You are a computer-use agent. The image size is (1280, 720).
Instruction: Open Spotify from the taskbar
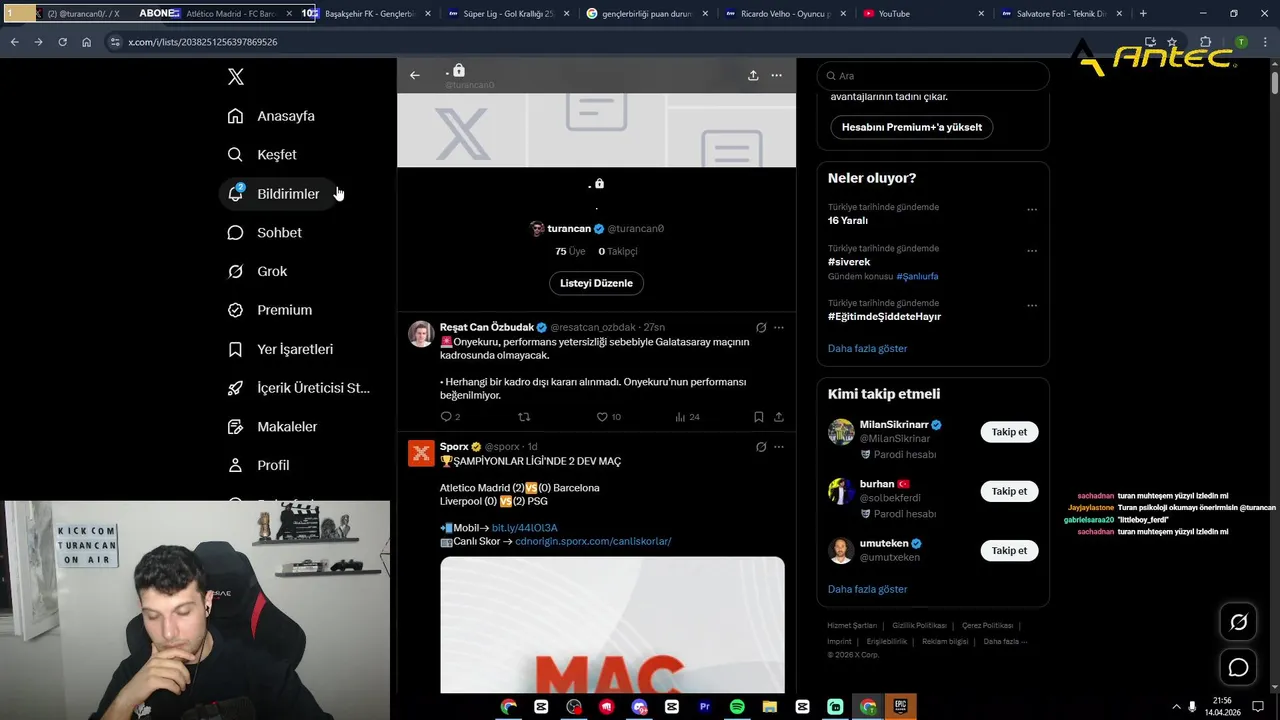click(737, 706)
